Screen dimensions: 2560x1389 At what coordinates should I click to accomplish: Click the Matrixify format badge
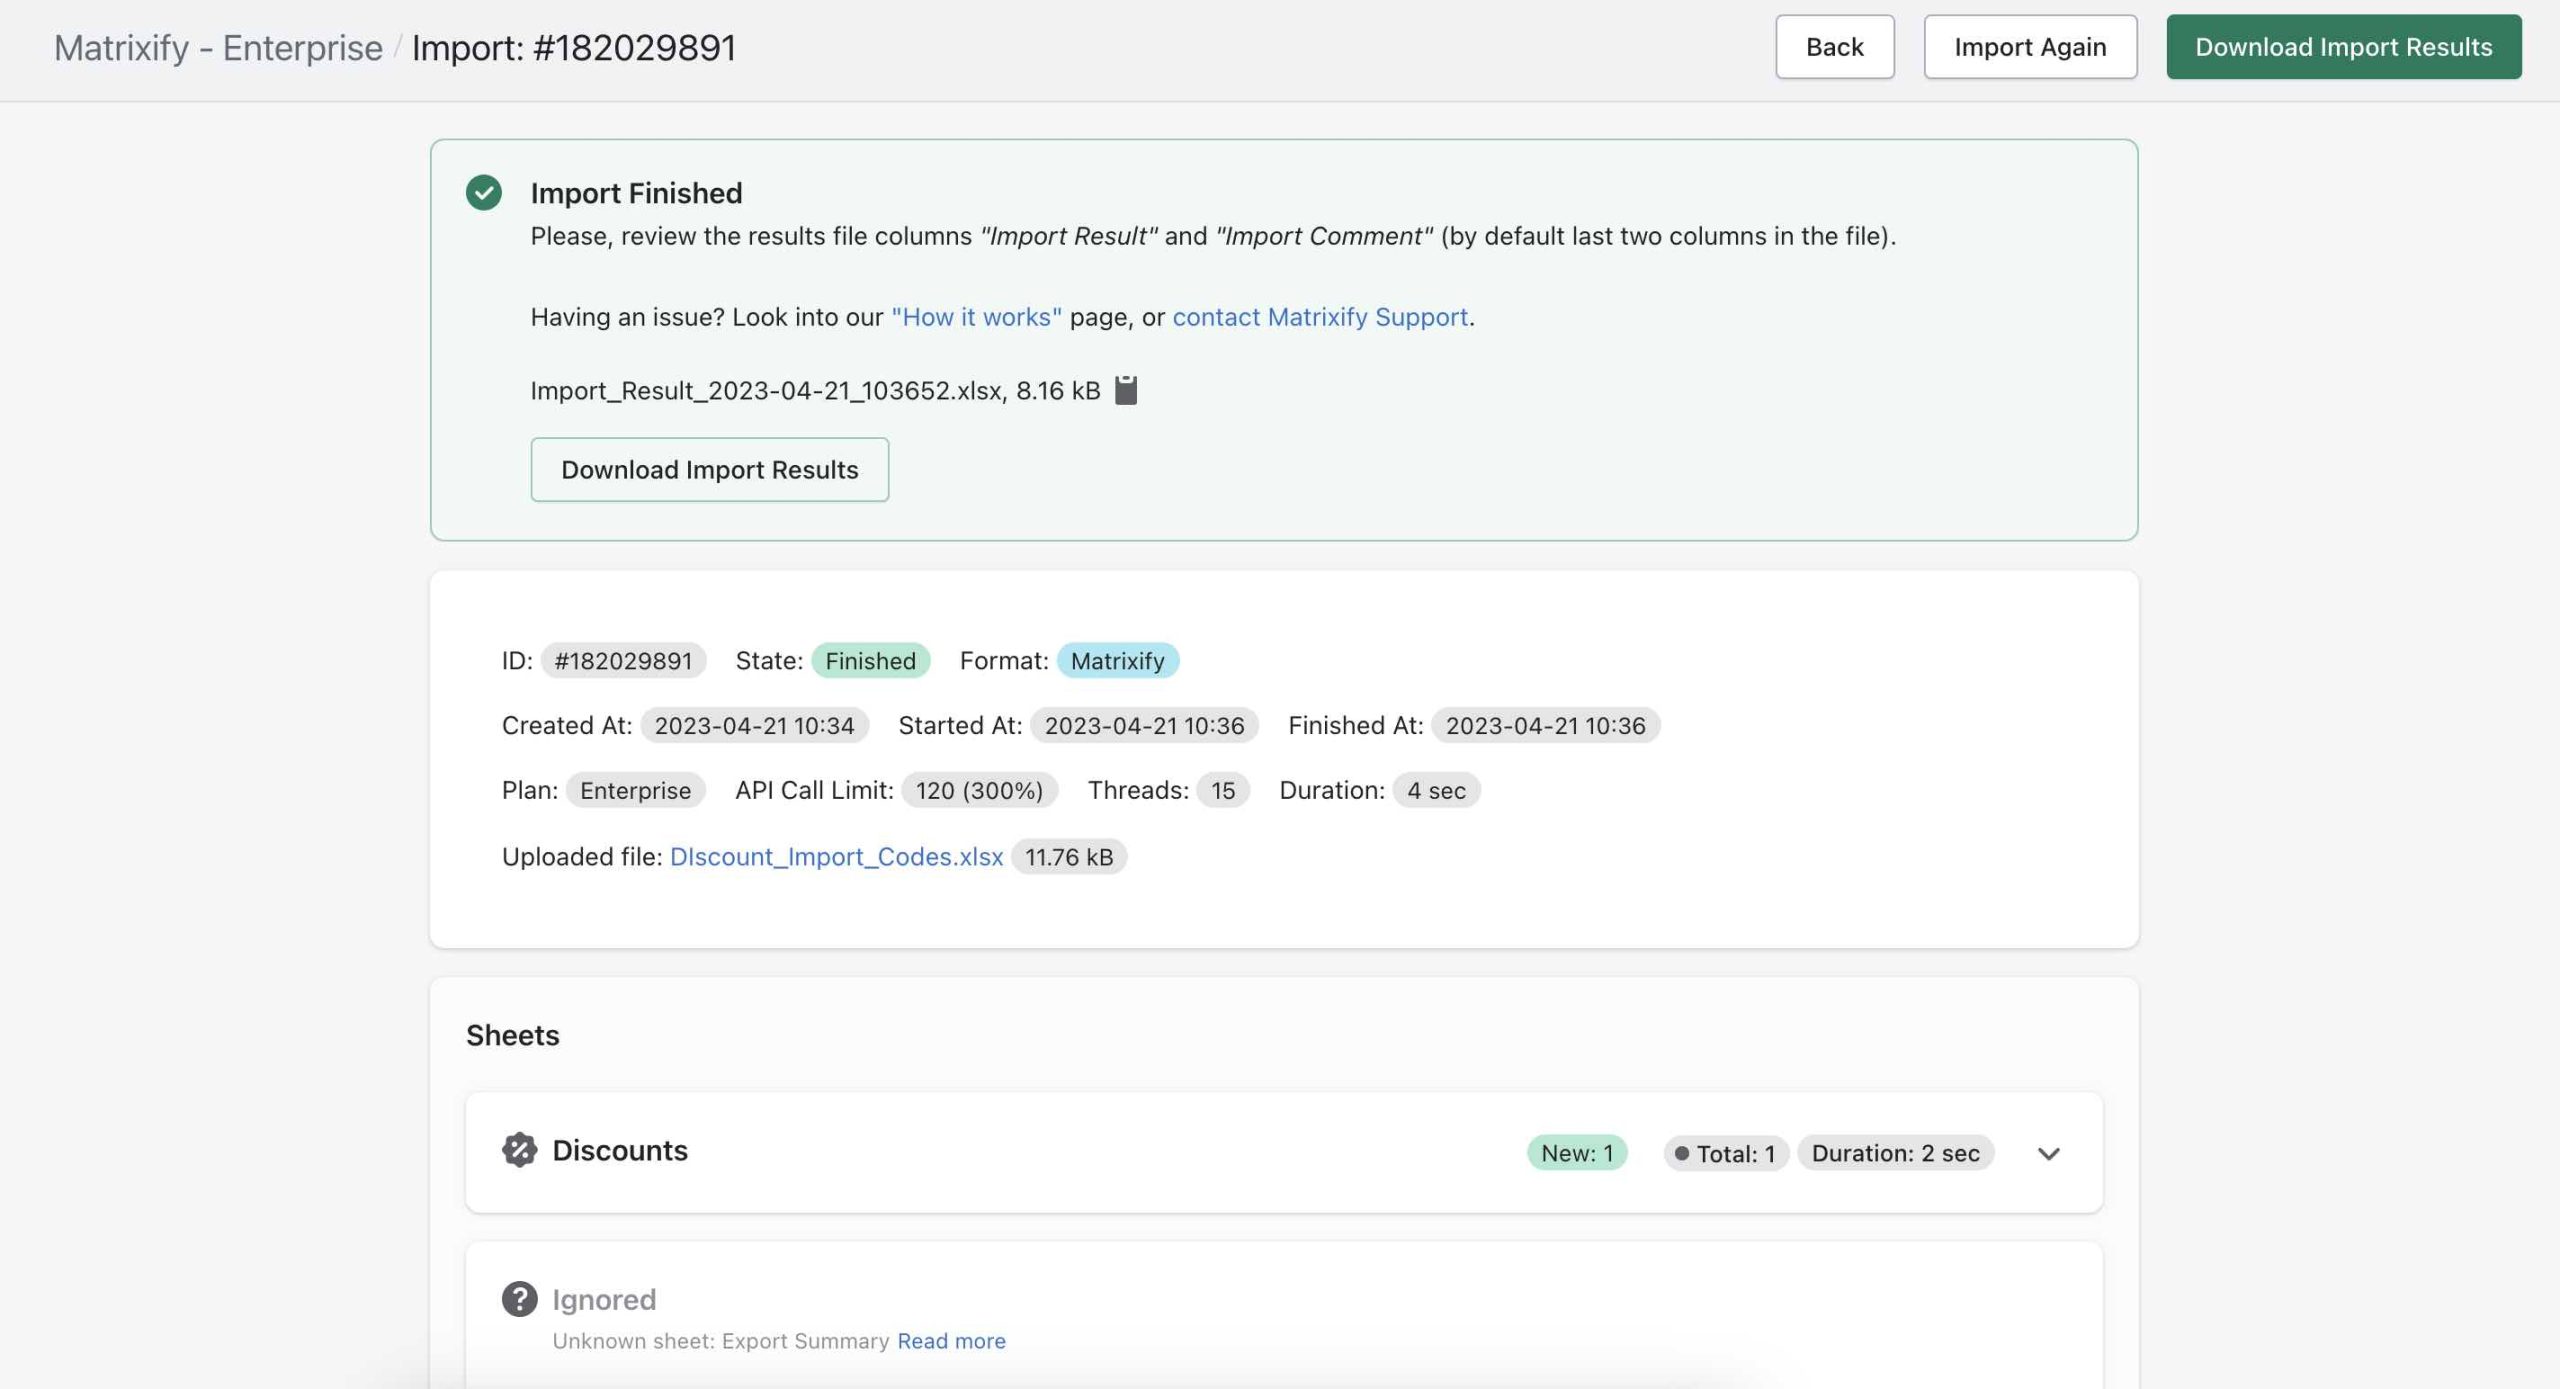tap(1117, 661)
